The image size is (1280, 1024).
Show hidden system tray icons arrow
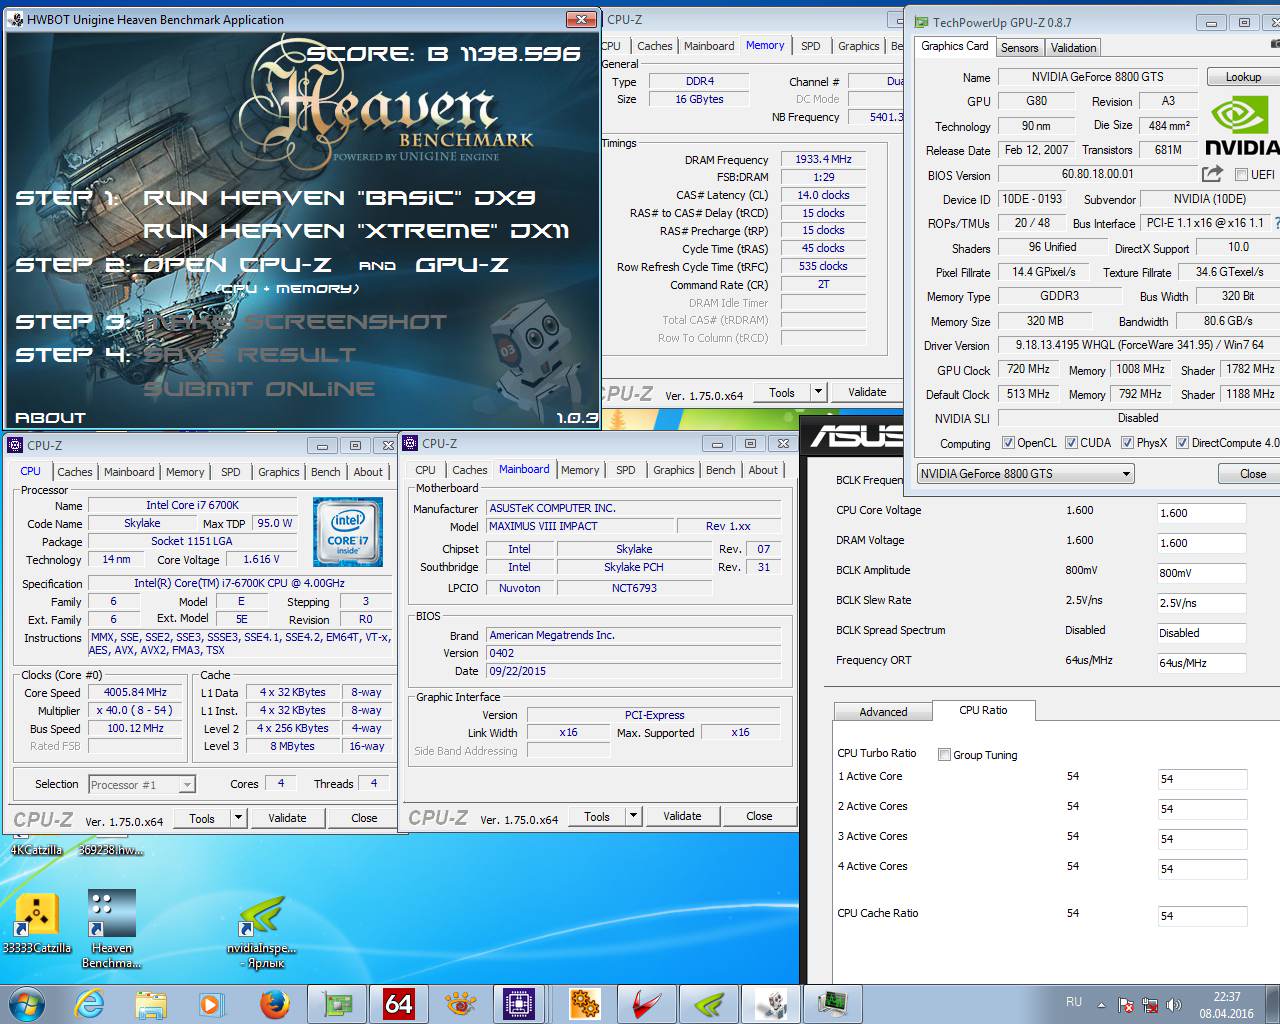tap(1101, 1005)
